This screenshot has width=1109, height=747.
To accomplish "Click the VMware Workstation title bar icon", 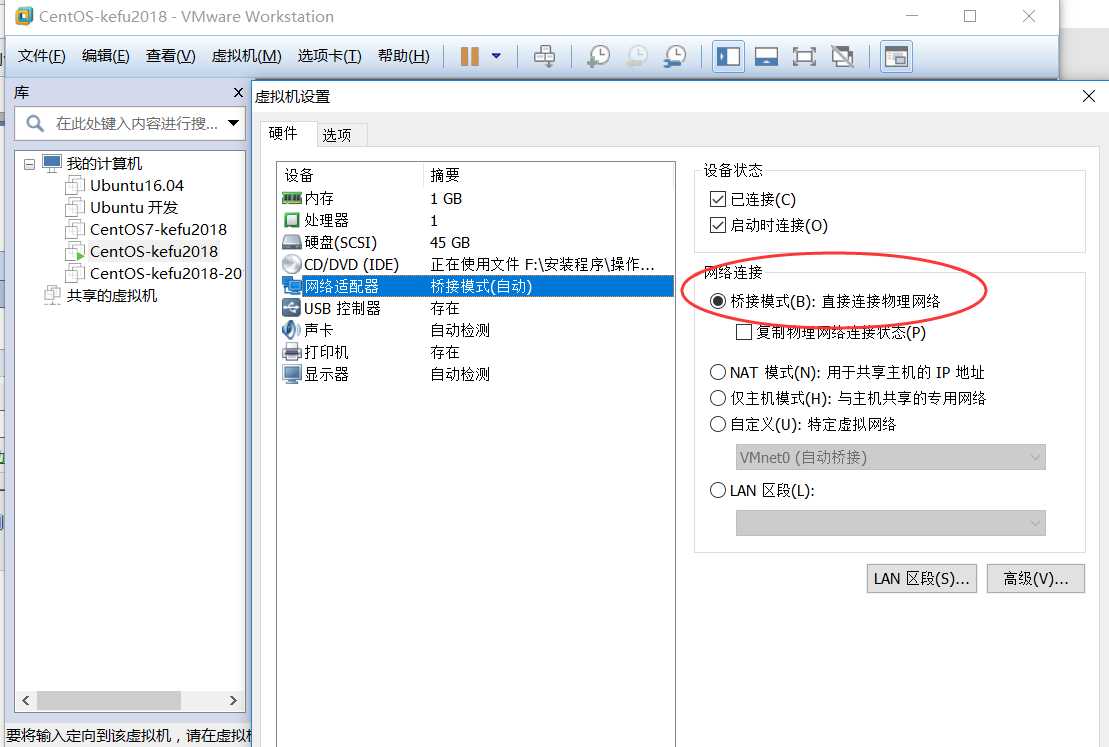I will pos(24,16).
